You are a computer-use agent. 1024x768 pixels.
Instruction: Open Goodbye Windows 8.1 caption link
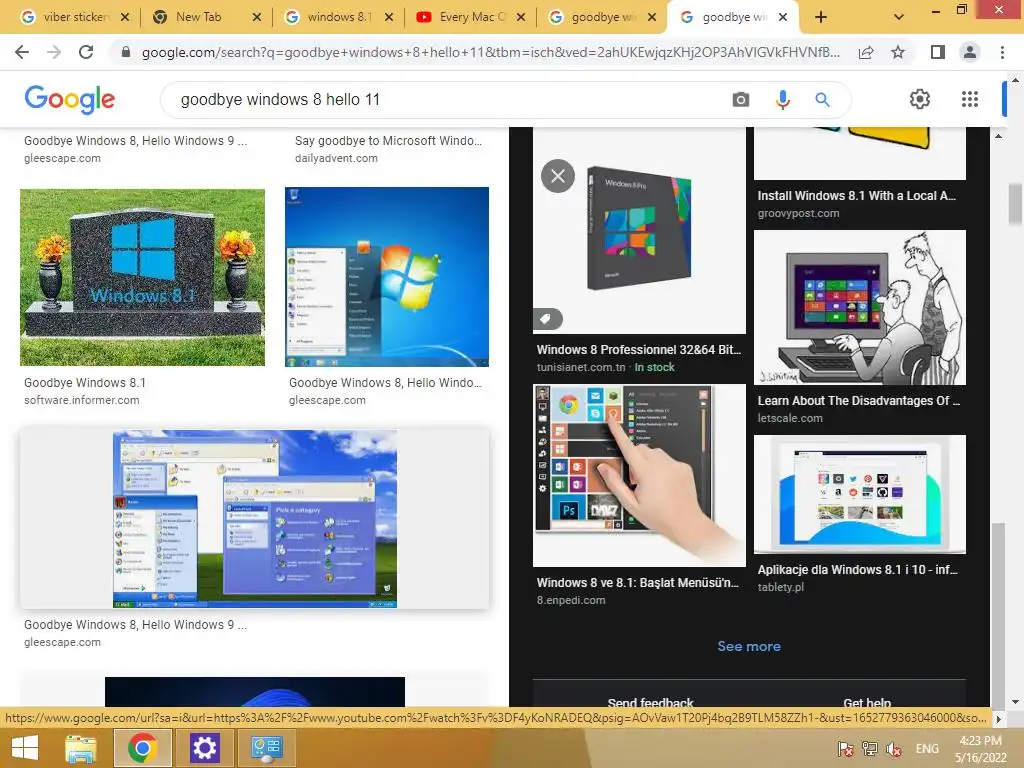pyautogui.click(x=85, y=383)
